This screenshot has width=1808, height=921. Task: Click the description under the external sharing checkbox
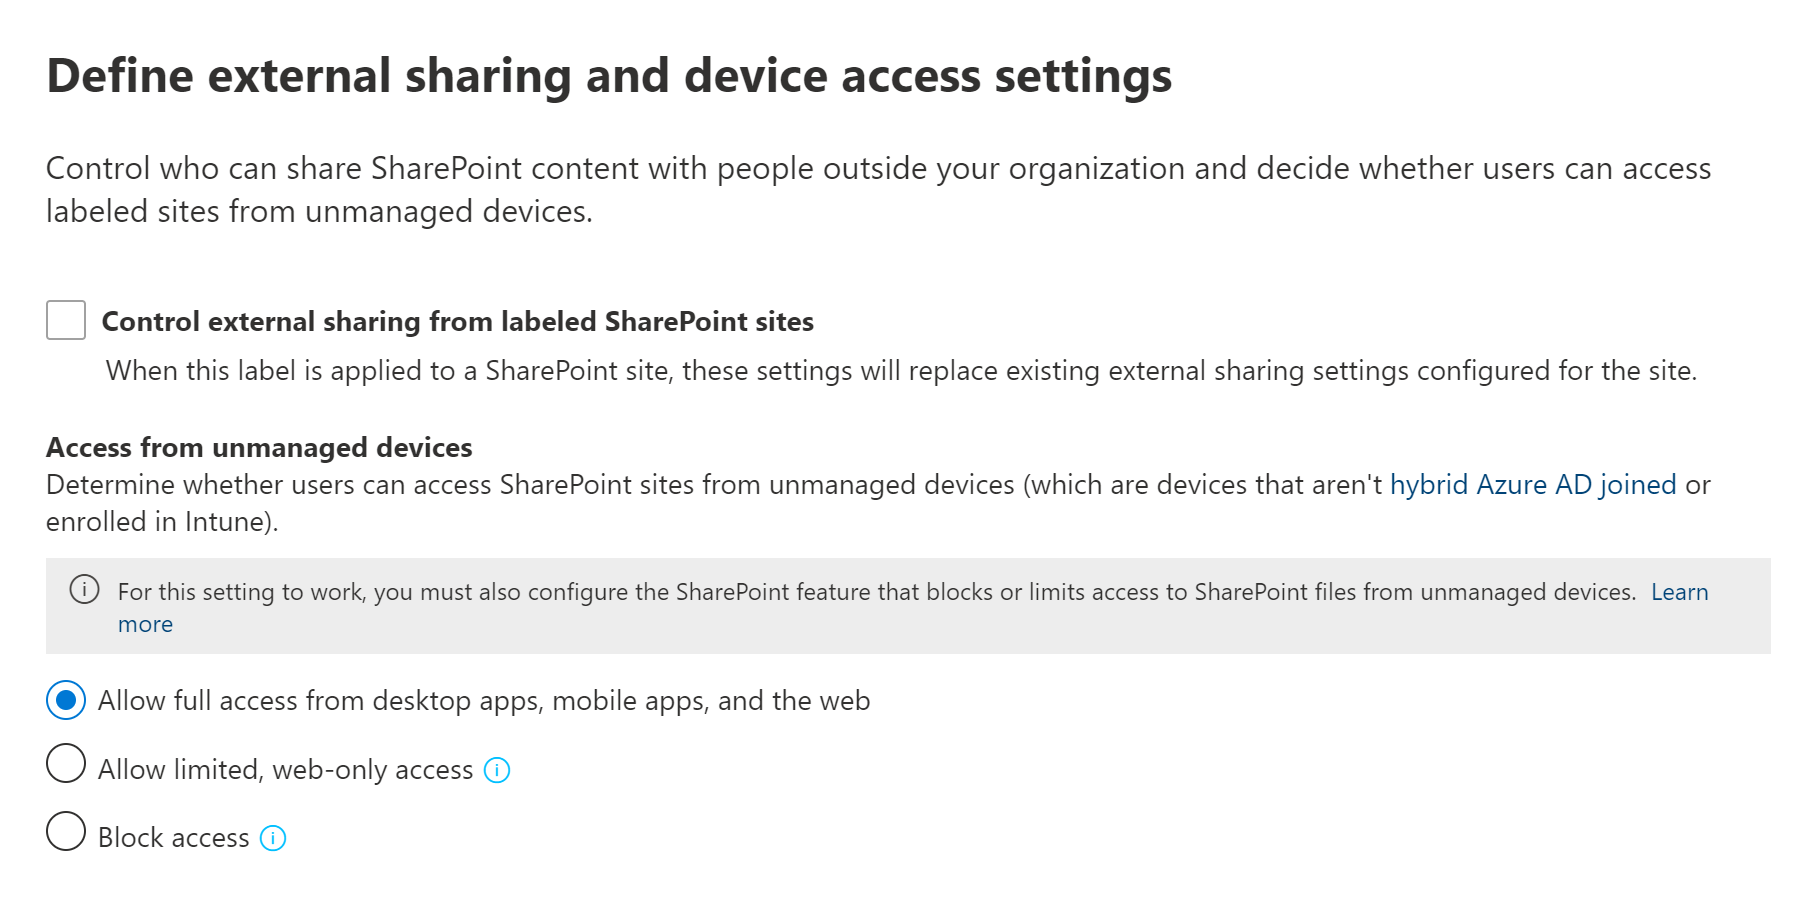tap(900, 371)
